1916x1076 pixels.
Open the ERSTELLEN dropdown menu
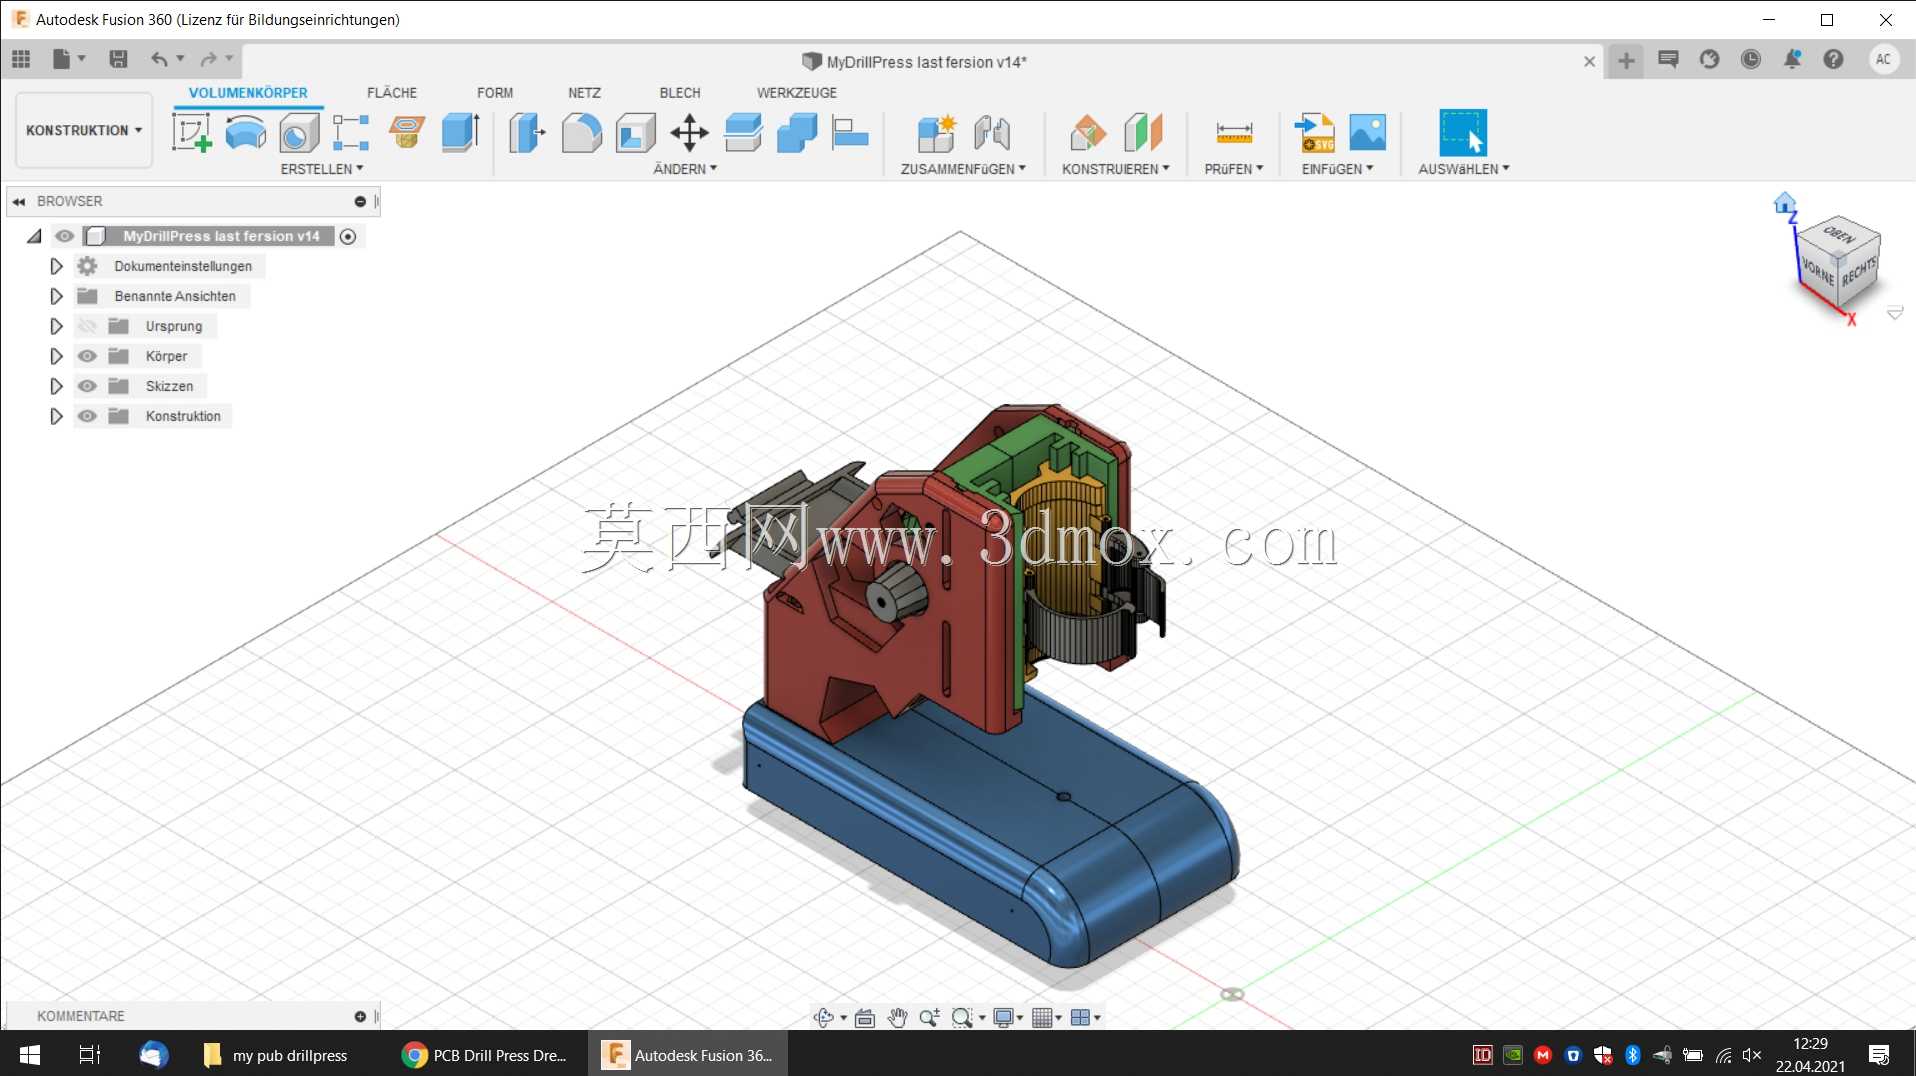(x=321, y=169)
